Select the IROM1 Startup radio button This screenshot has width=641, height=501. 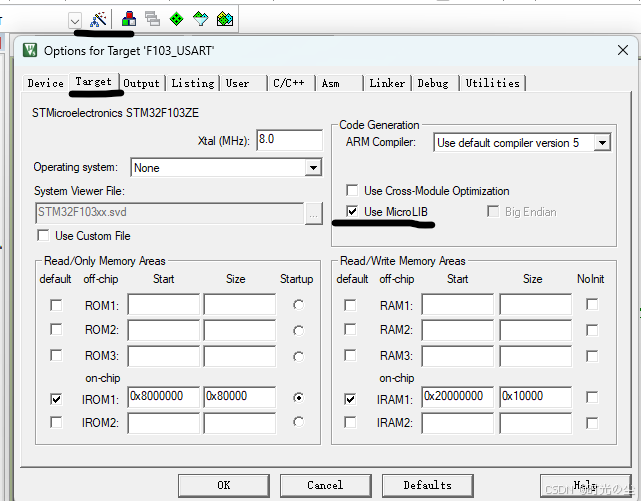pos(298,398)
